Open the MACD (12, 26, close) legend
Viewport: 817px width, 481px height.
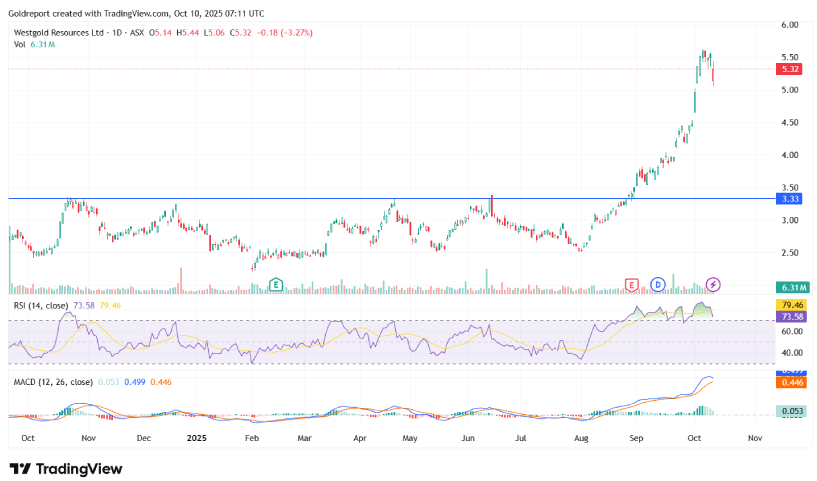point(53,382)
